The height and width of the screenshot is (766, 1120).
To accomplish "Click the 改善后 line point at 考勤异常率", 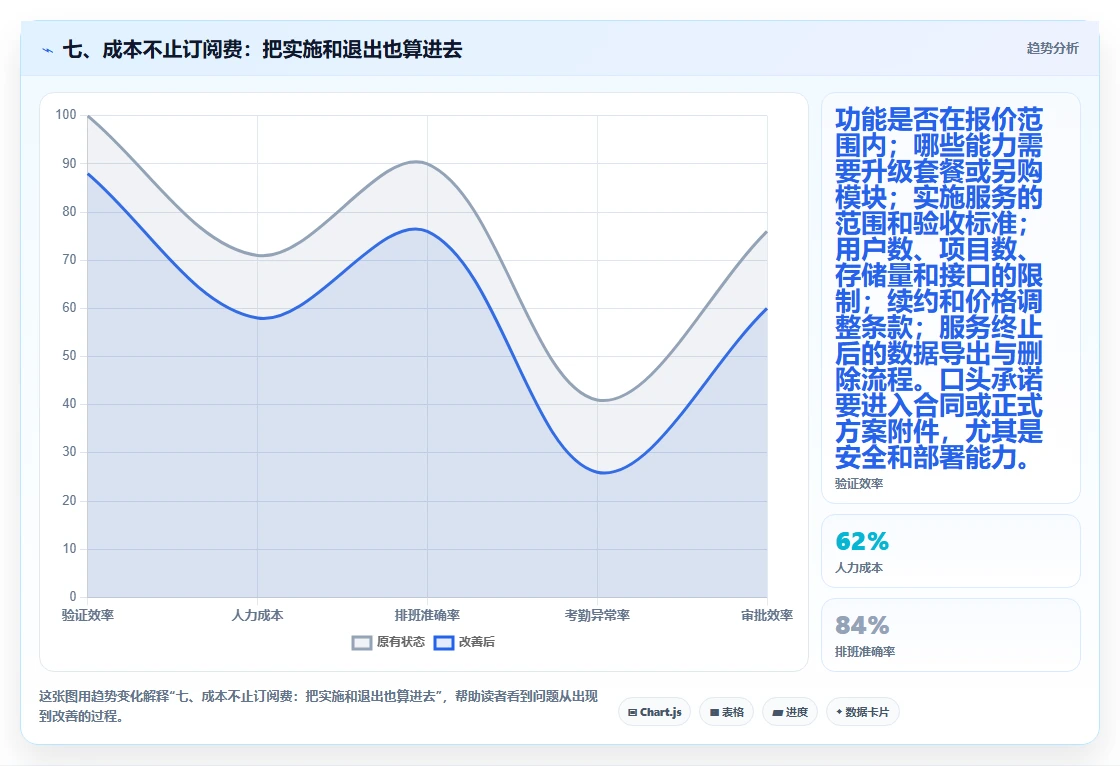I will point(597,472).
